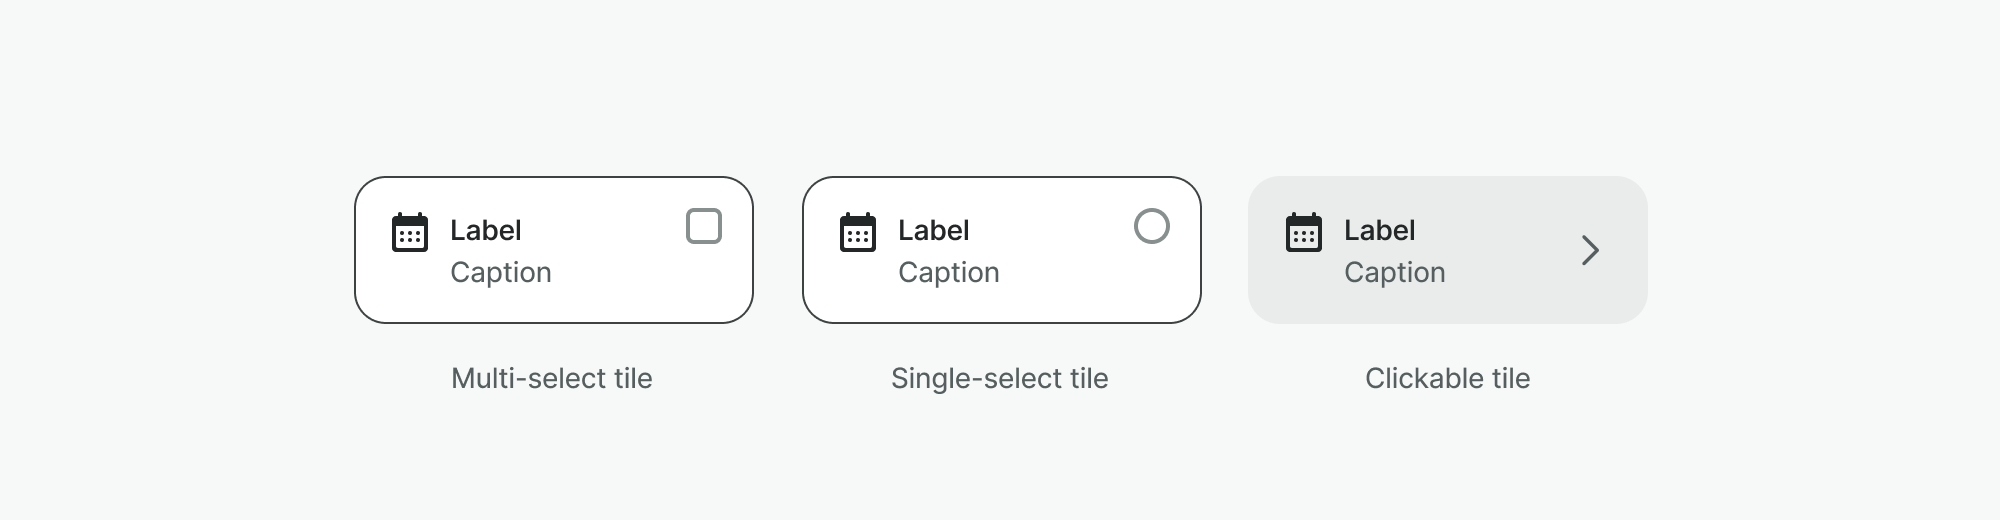The image size is (2000, 520).
Task: Click empty space below the radio button inside its tile
Action: (1152, 285)
